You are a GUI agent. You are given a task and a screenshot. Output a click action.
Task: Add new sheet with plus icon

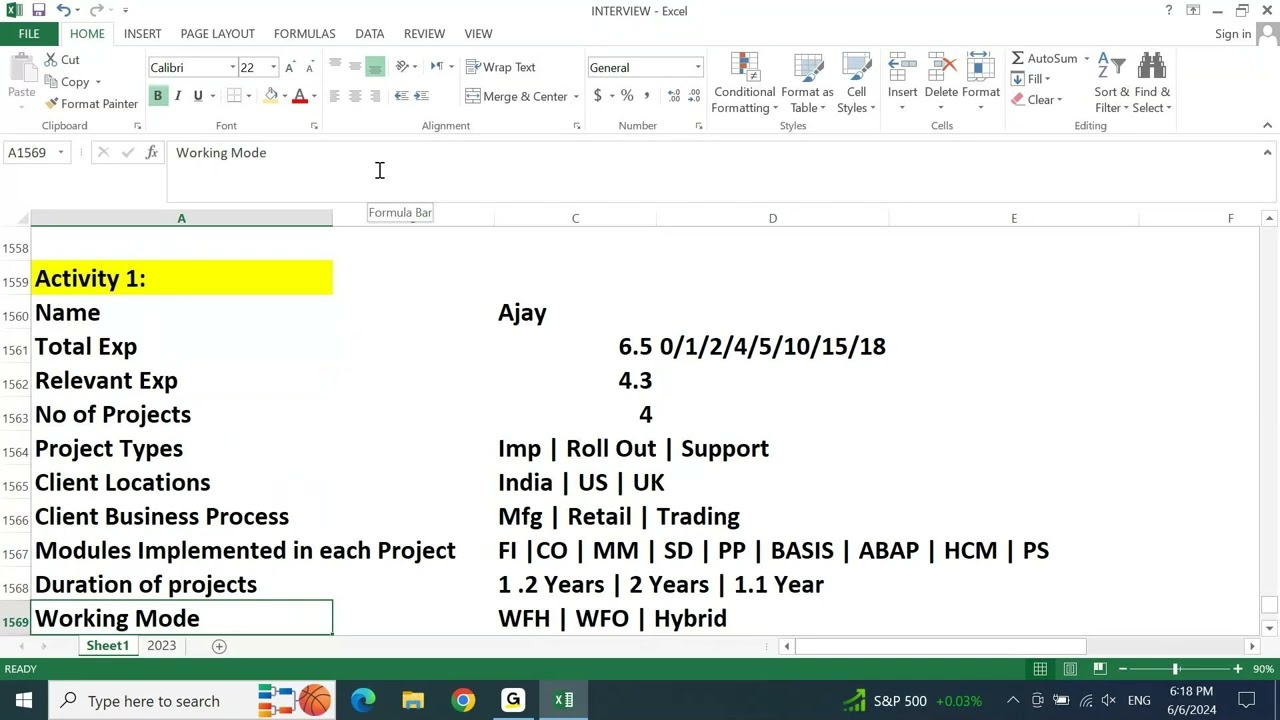point(219,646)
